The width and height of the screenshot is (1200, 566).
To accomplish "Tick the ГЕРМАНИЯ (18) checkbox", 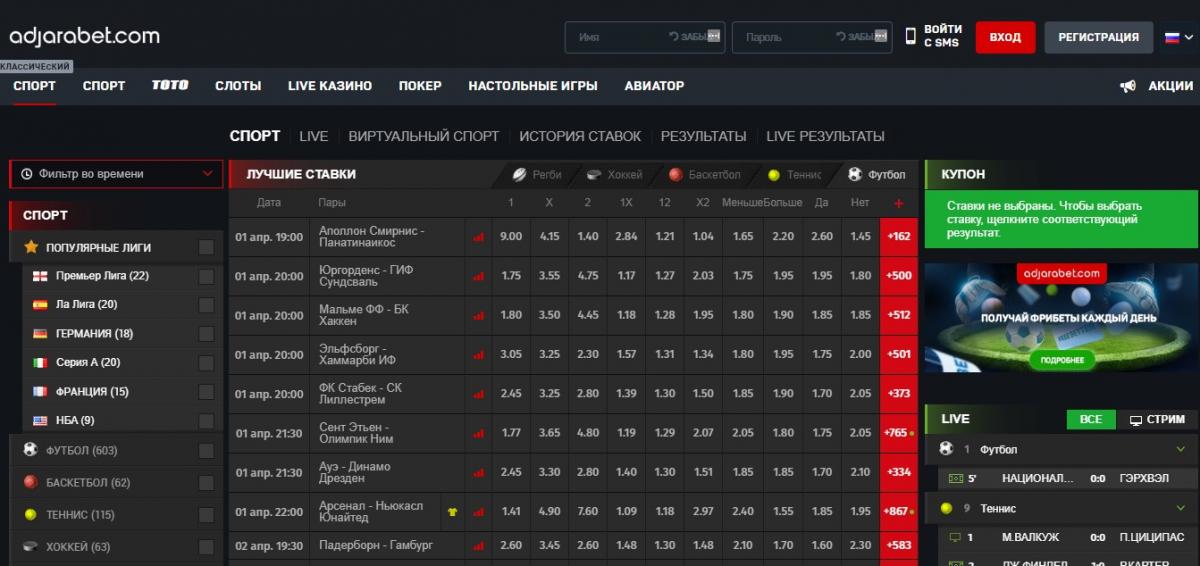I will [x=206, y=334].
